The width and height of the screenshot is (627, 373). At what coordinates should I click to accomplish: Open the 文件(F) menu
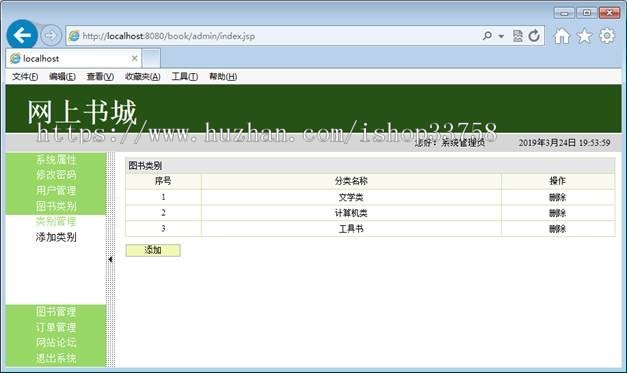[25, 77]
